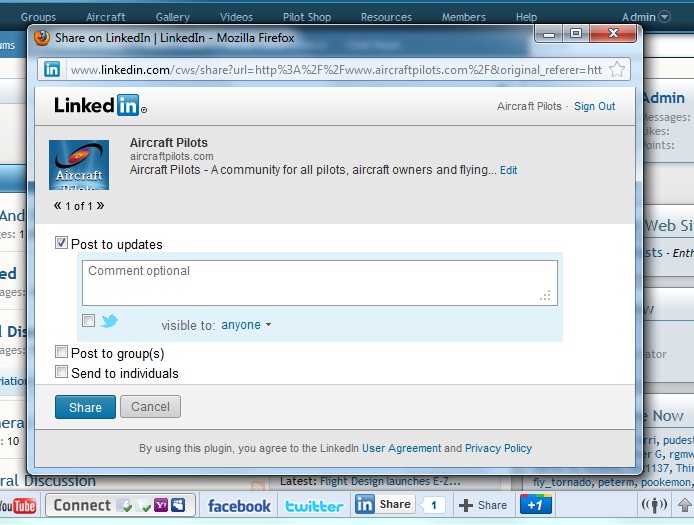Click LinkedIn Share button in bottom bar
694x525 pixels.
(385, 505)
